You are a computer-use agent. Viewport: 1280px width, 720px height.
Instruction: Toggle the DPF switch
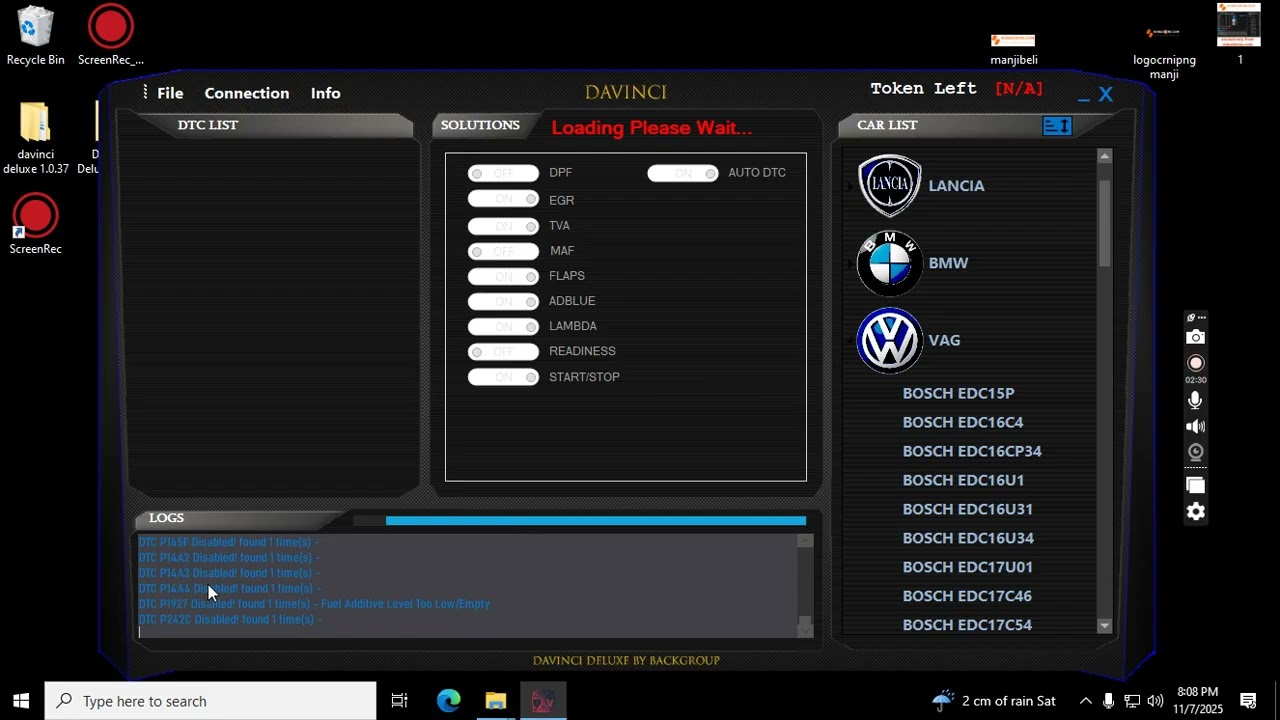[x=503, y=173]
